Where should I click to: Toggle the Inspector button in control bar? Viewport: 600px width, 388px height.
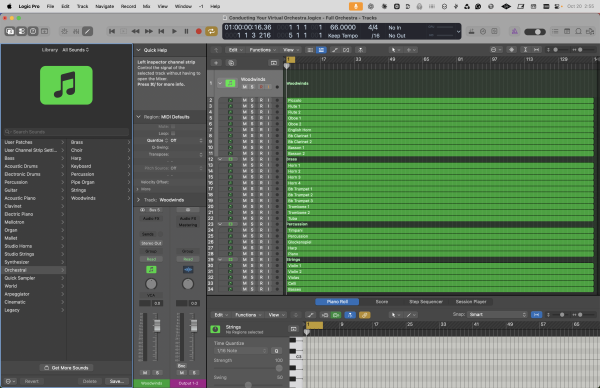22,31
